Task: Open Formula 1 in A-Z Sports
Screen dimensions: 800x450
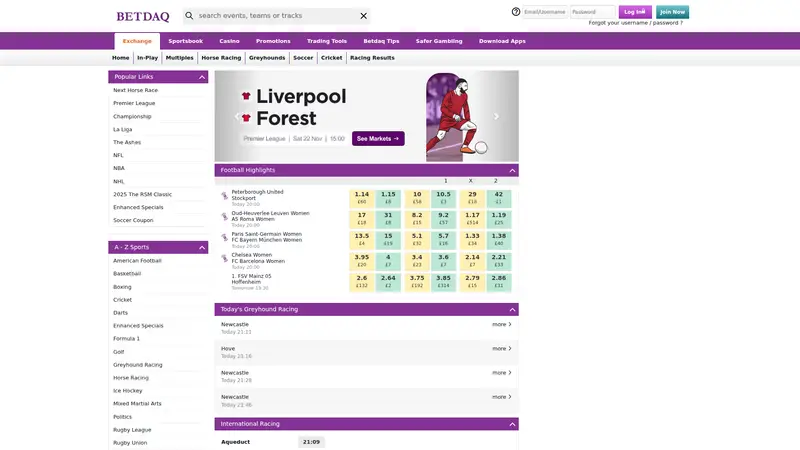Action: 126,339
